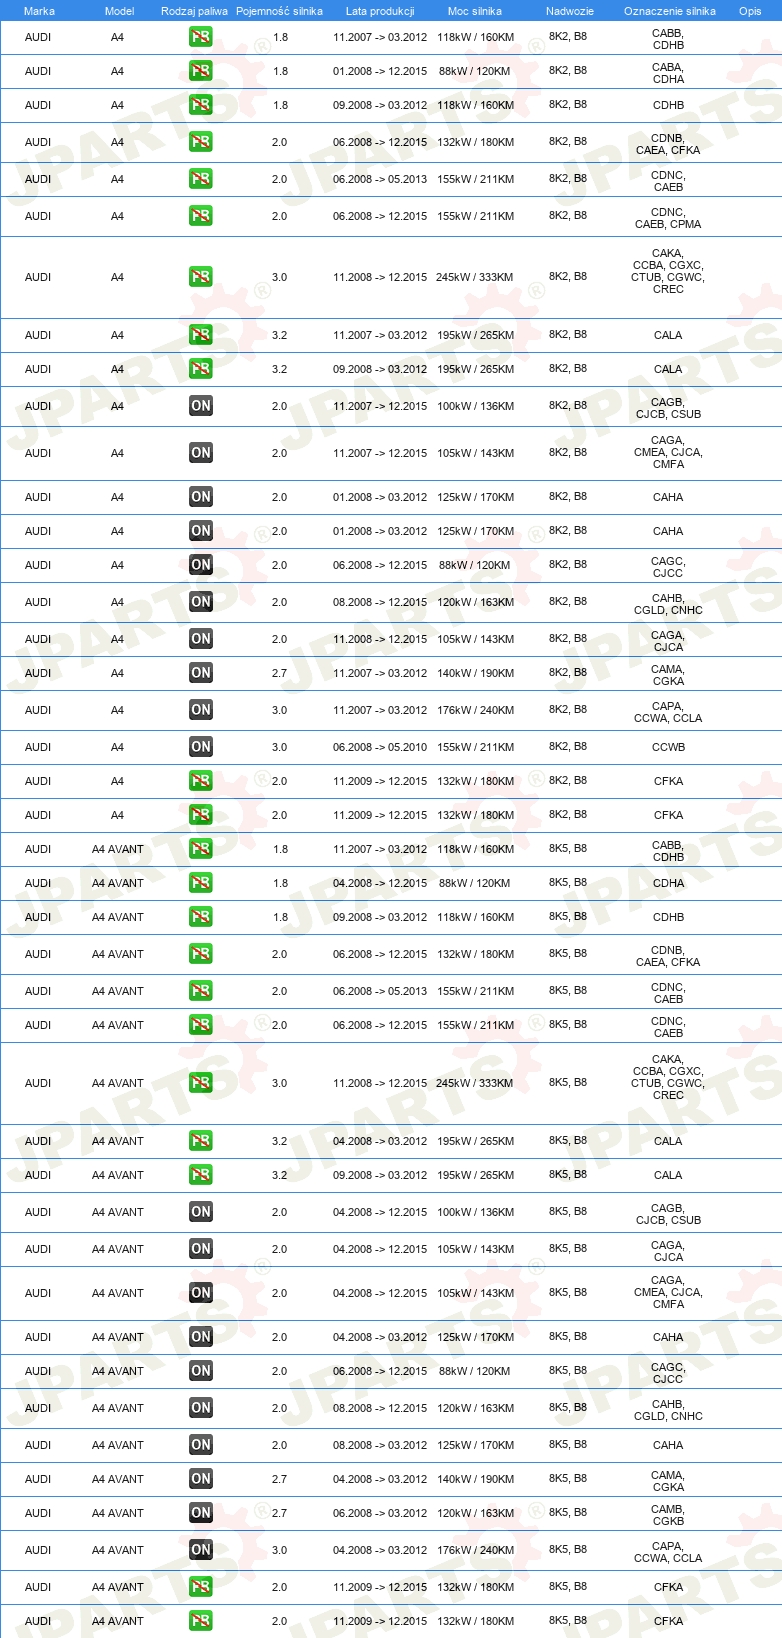Click the Opis column header
Viewport: 782px width, 1638px height.
(750, 11)
